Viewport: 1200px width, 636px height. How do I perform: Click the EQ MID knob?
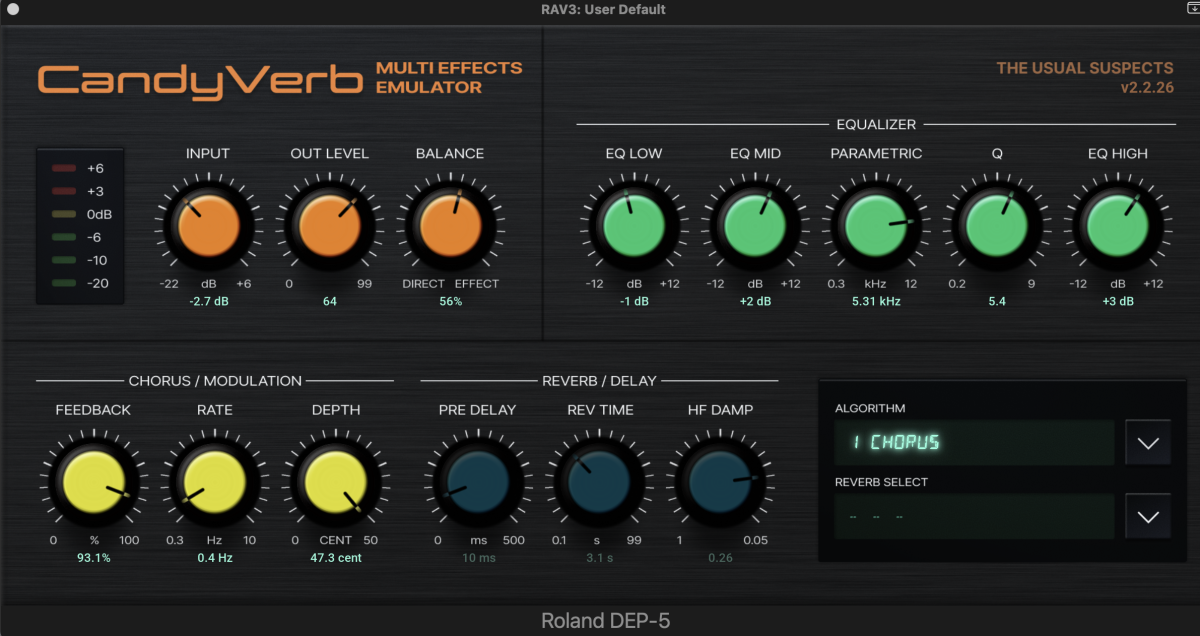[x=755, y=225]
